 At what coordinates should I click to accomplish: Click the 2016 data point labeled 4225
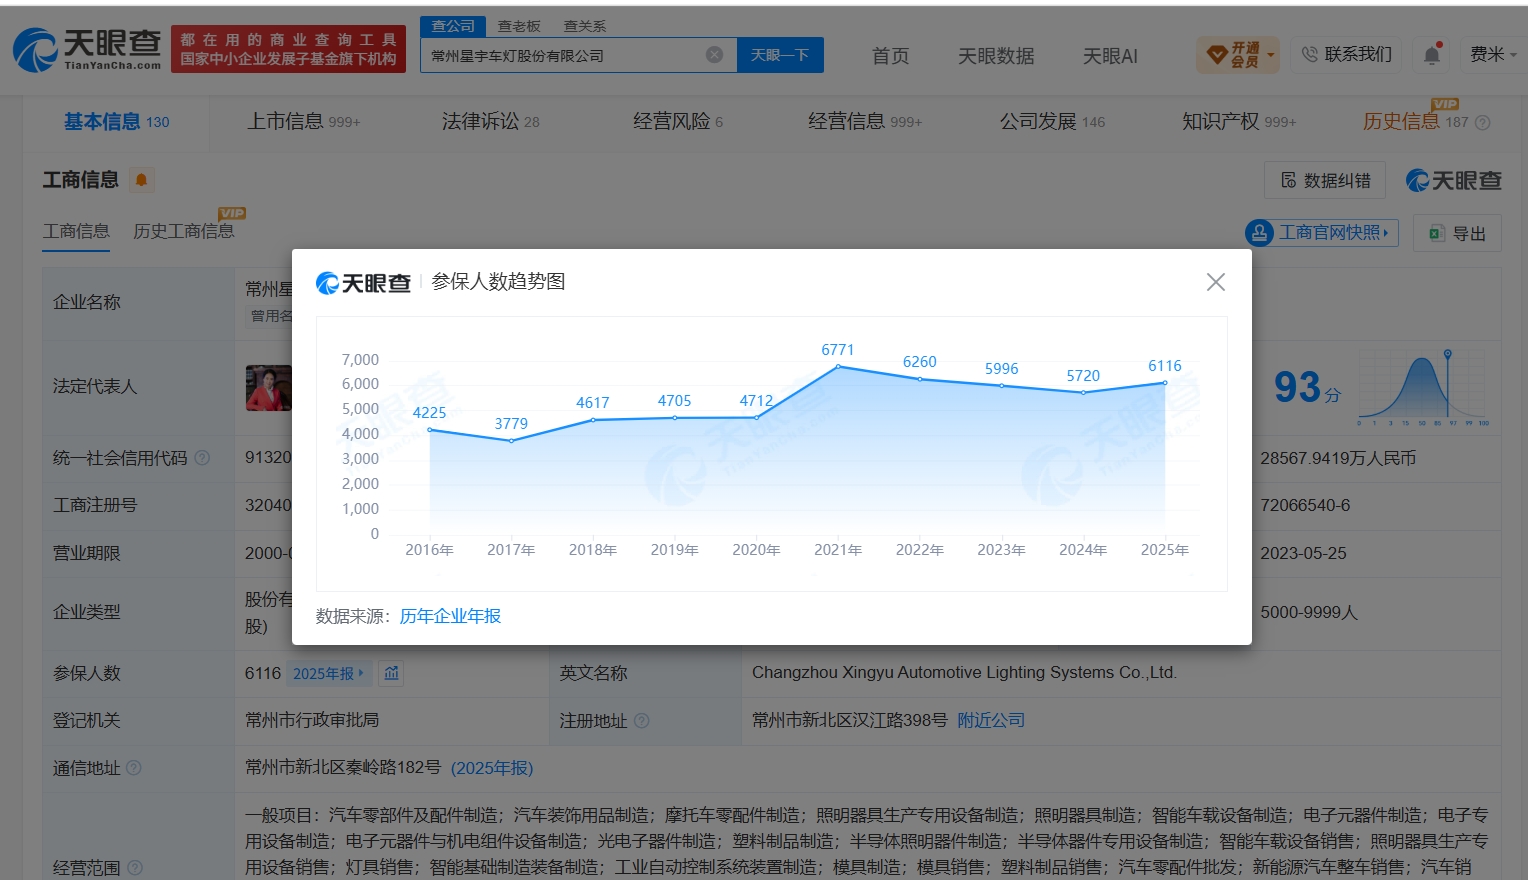[430, 429]
